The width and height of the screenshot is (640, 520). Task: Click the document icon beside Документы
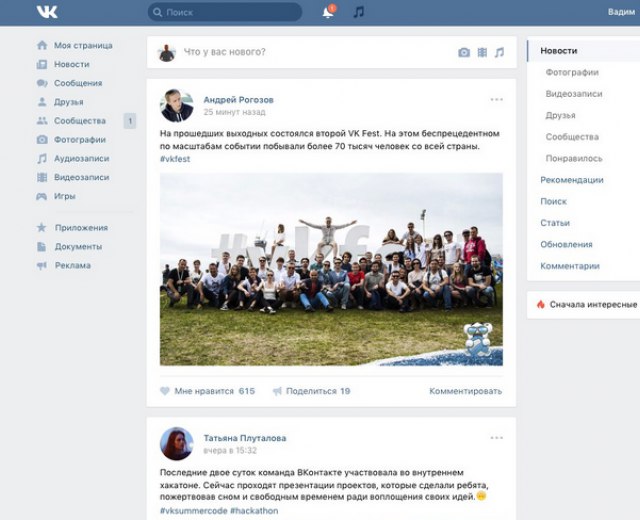coord(42,246)
